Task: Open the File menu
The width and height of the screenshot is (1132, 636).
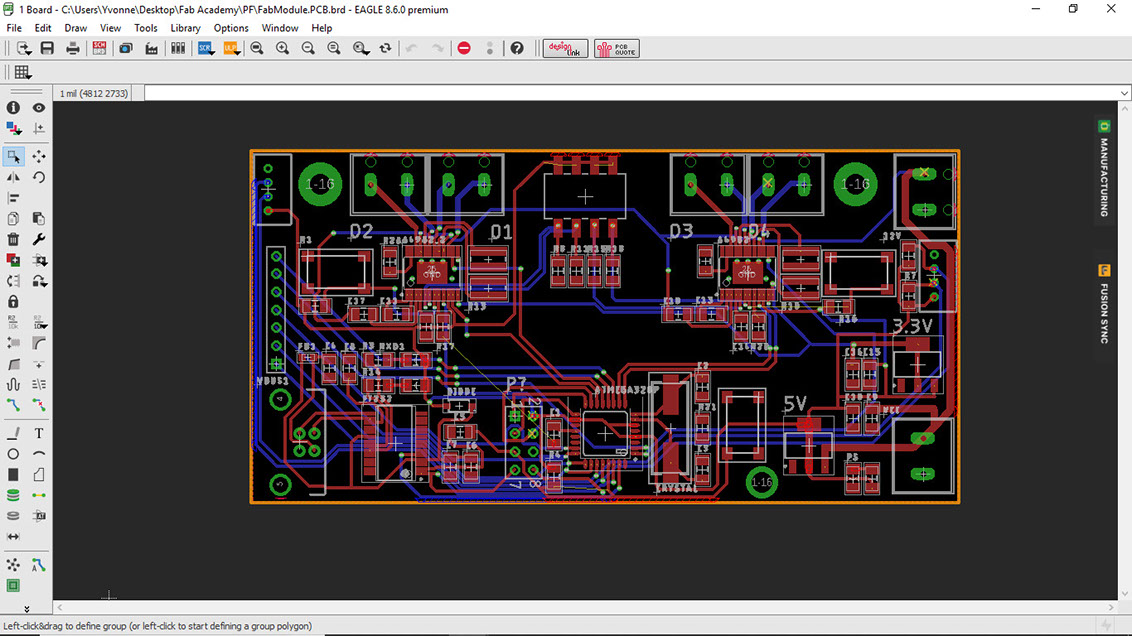Action: pyautogui.click(x=14, y=28)
